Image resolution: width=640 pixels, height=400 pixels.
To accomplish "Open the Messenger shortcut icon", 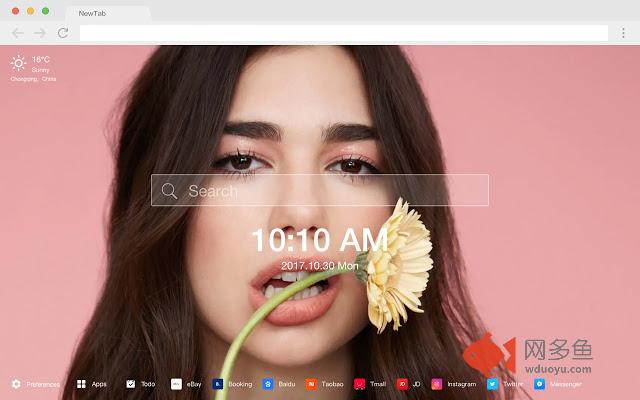I will pos(540,384).
